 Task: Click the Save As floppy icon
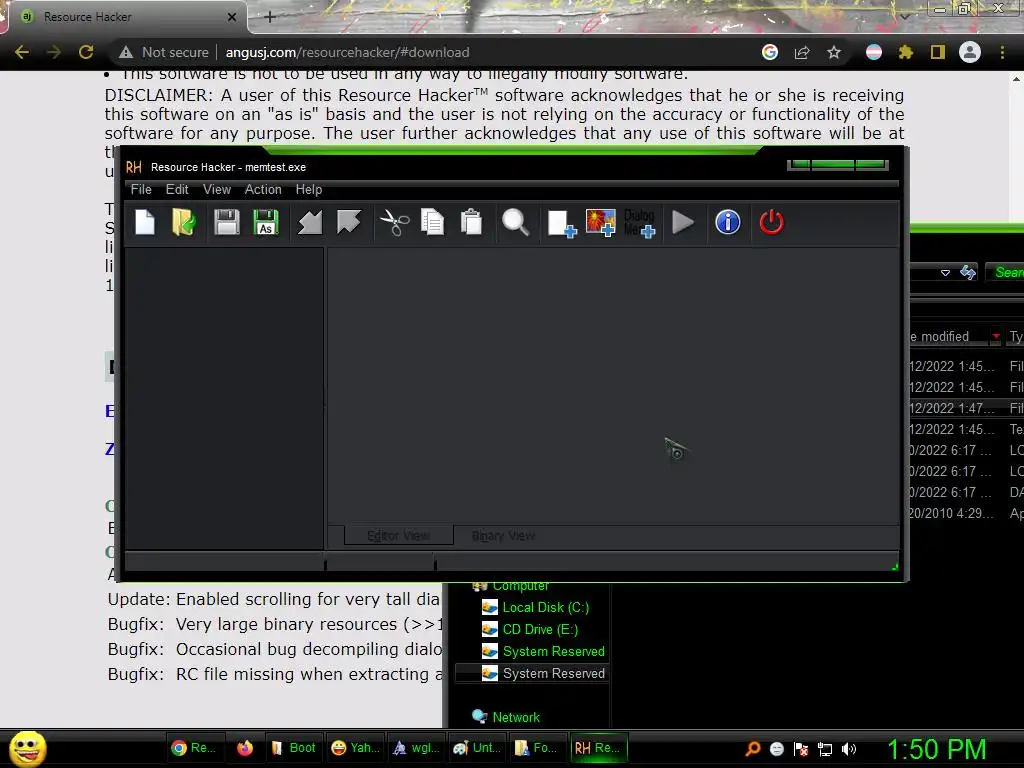coord(266,222)
